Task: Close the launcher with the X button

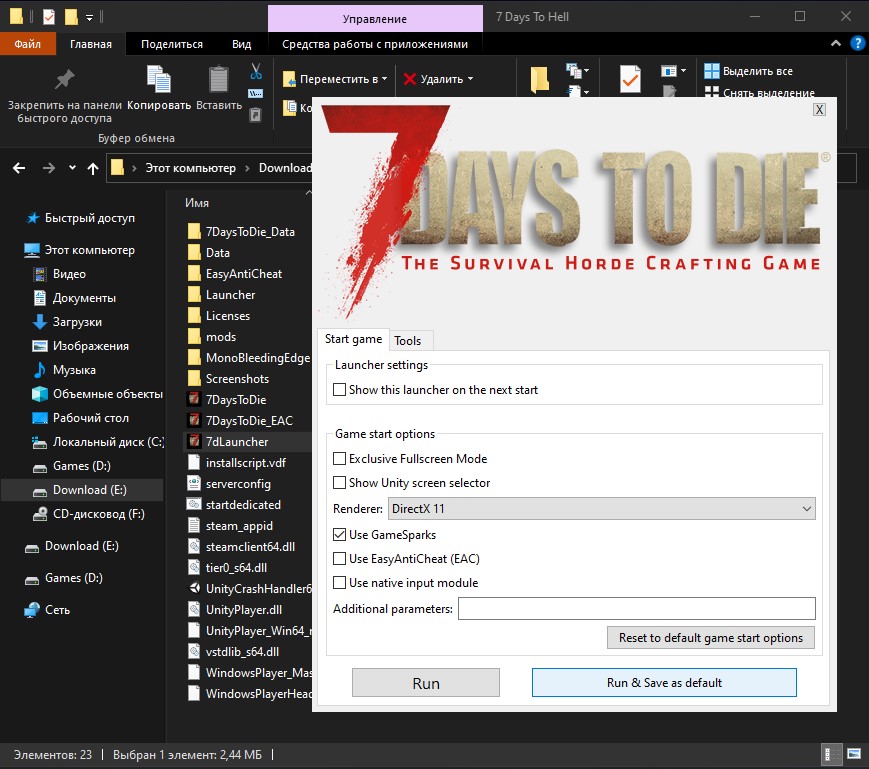Action: [819, 110]
